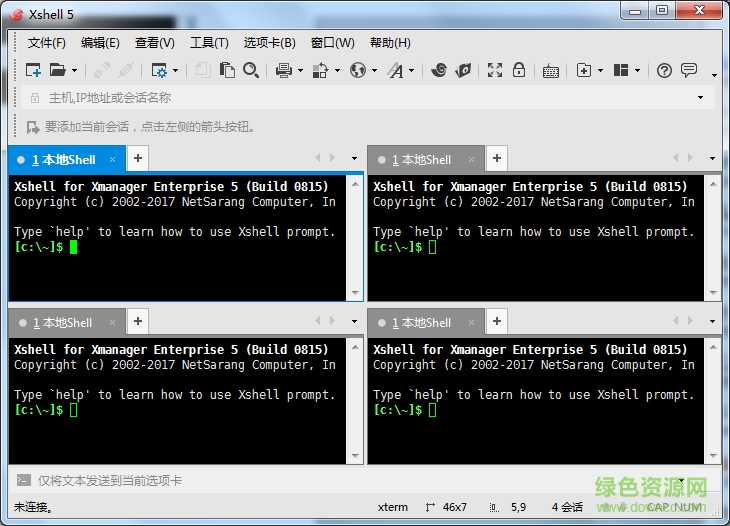730x526 pixels.
Task: Open the top-left pane tab list dropdown
Action: tap(354, 158)
